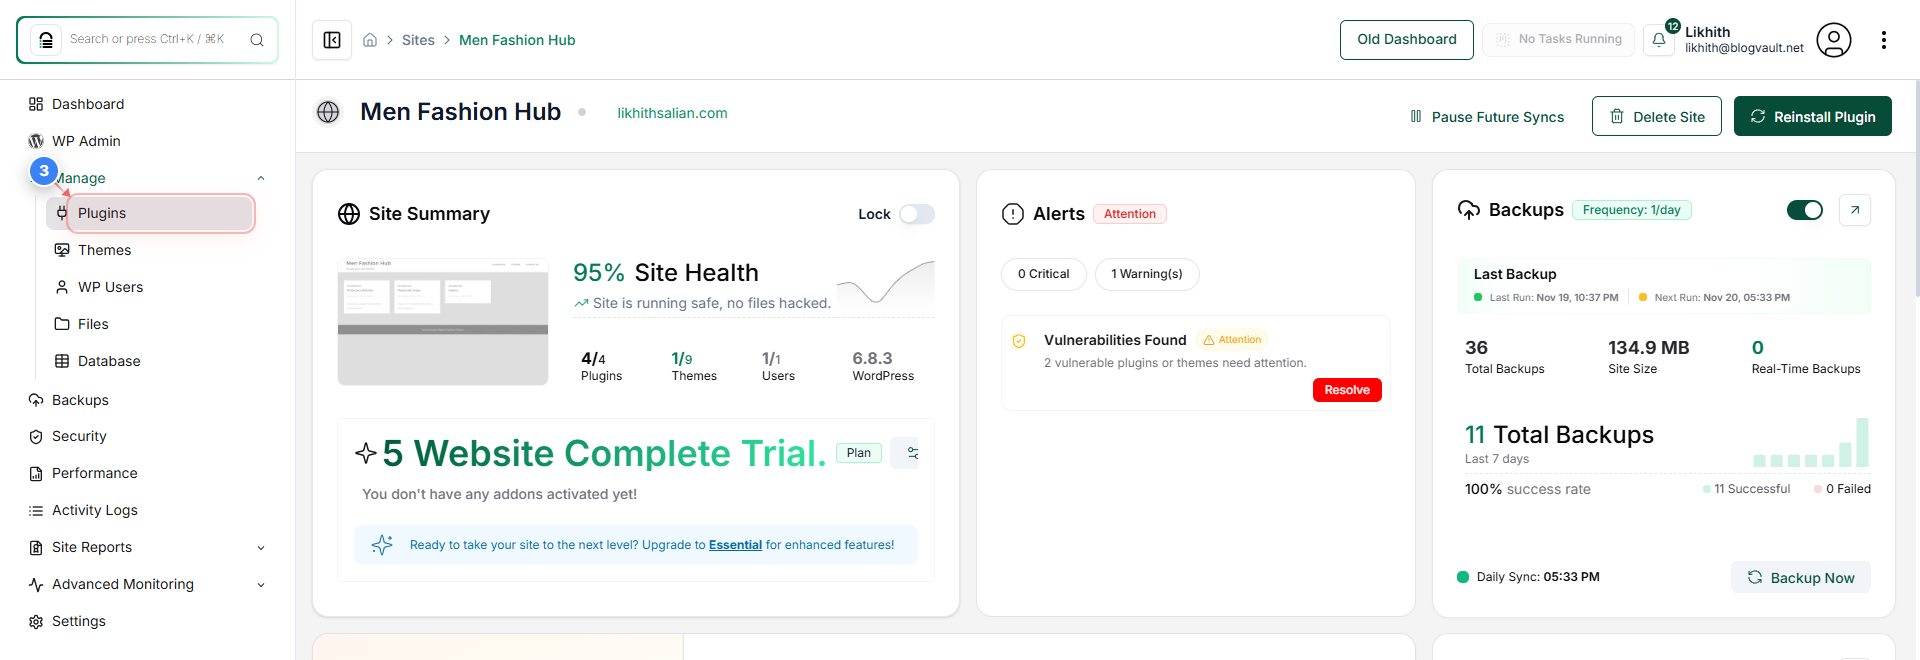Click the star icon before Website Complete Trial
Screen dimensions: 1920x660
[366, 453]
